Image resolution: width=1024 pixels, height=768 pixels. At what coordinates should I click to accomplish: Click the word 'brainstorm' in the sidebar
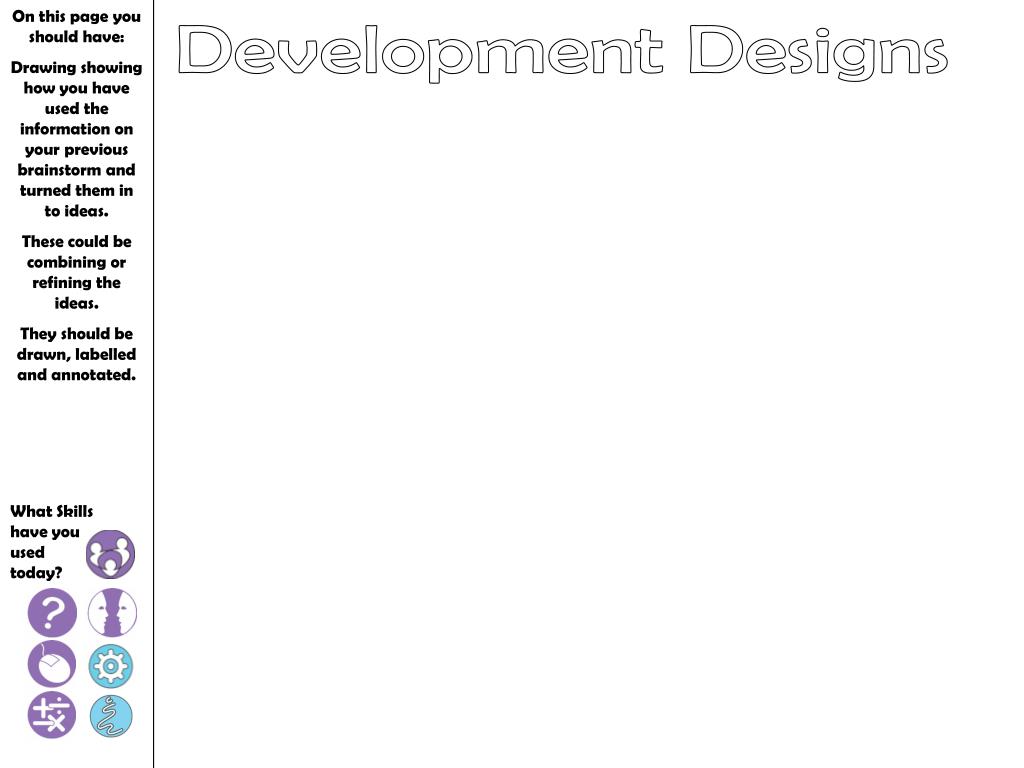(58, 170)
